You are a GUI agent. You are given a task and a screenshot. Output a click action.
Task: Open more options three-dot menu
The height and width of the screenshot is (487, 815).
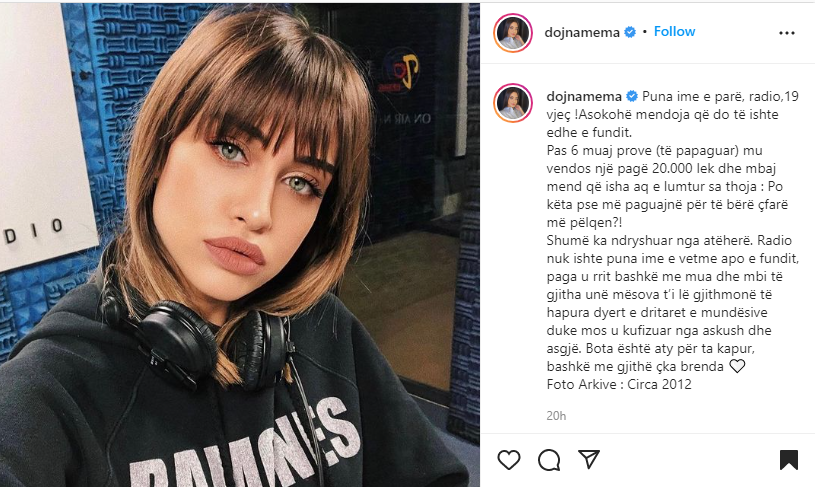pyautogui.click(x=787, y=33)
